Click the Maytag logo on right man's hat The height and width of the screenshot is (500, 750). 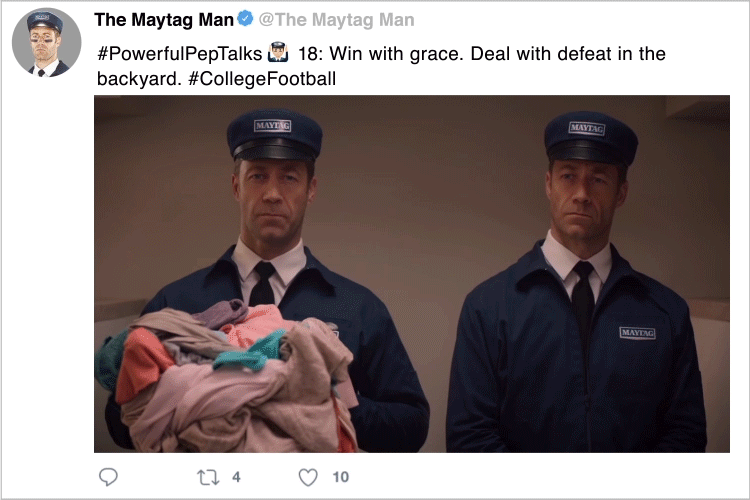click(587, 128)
